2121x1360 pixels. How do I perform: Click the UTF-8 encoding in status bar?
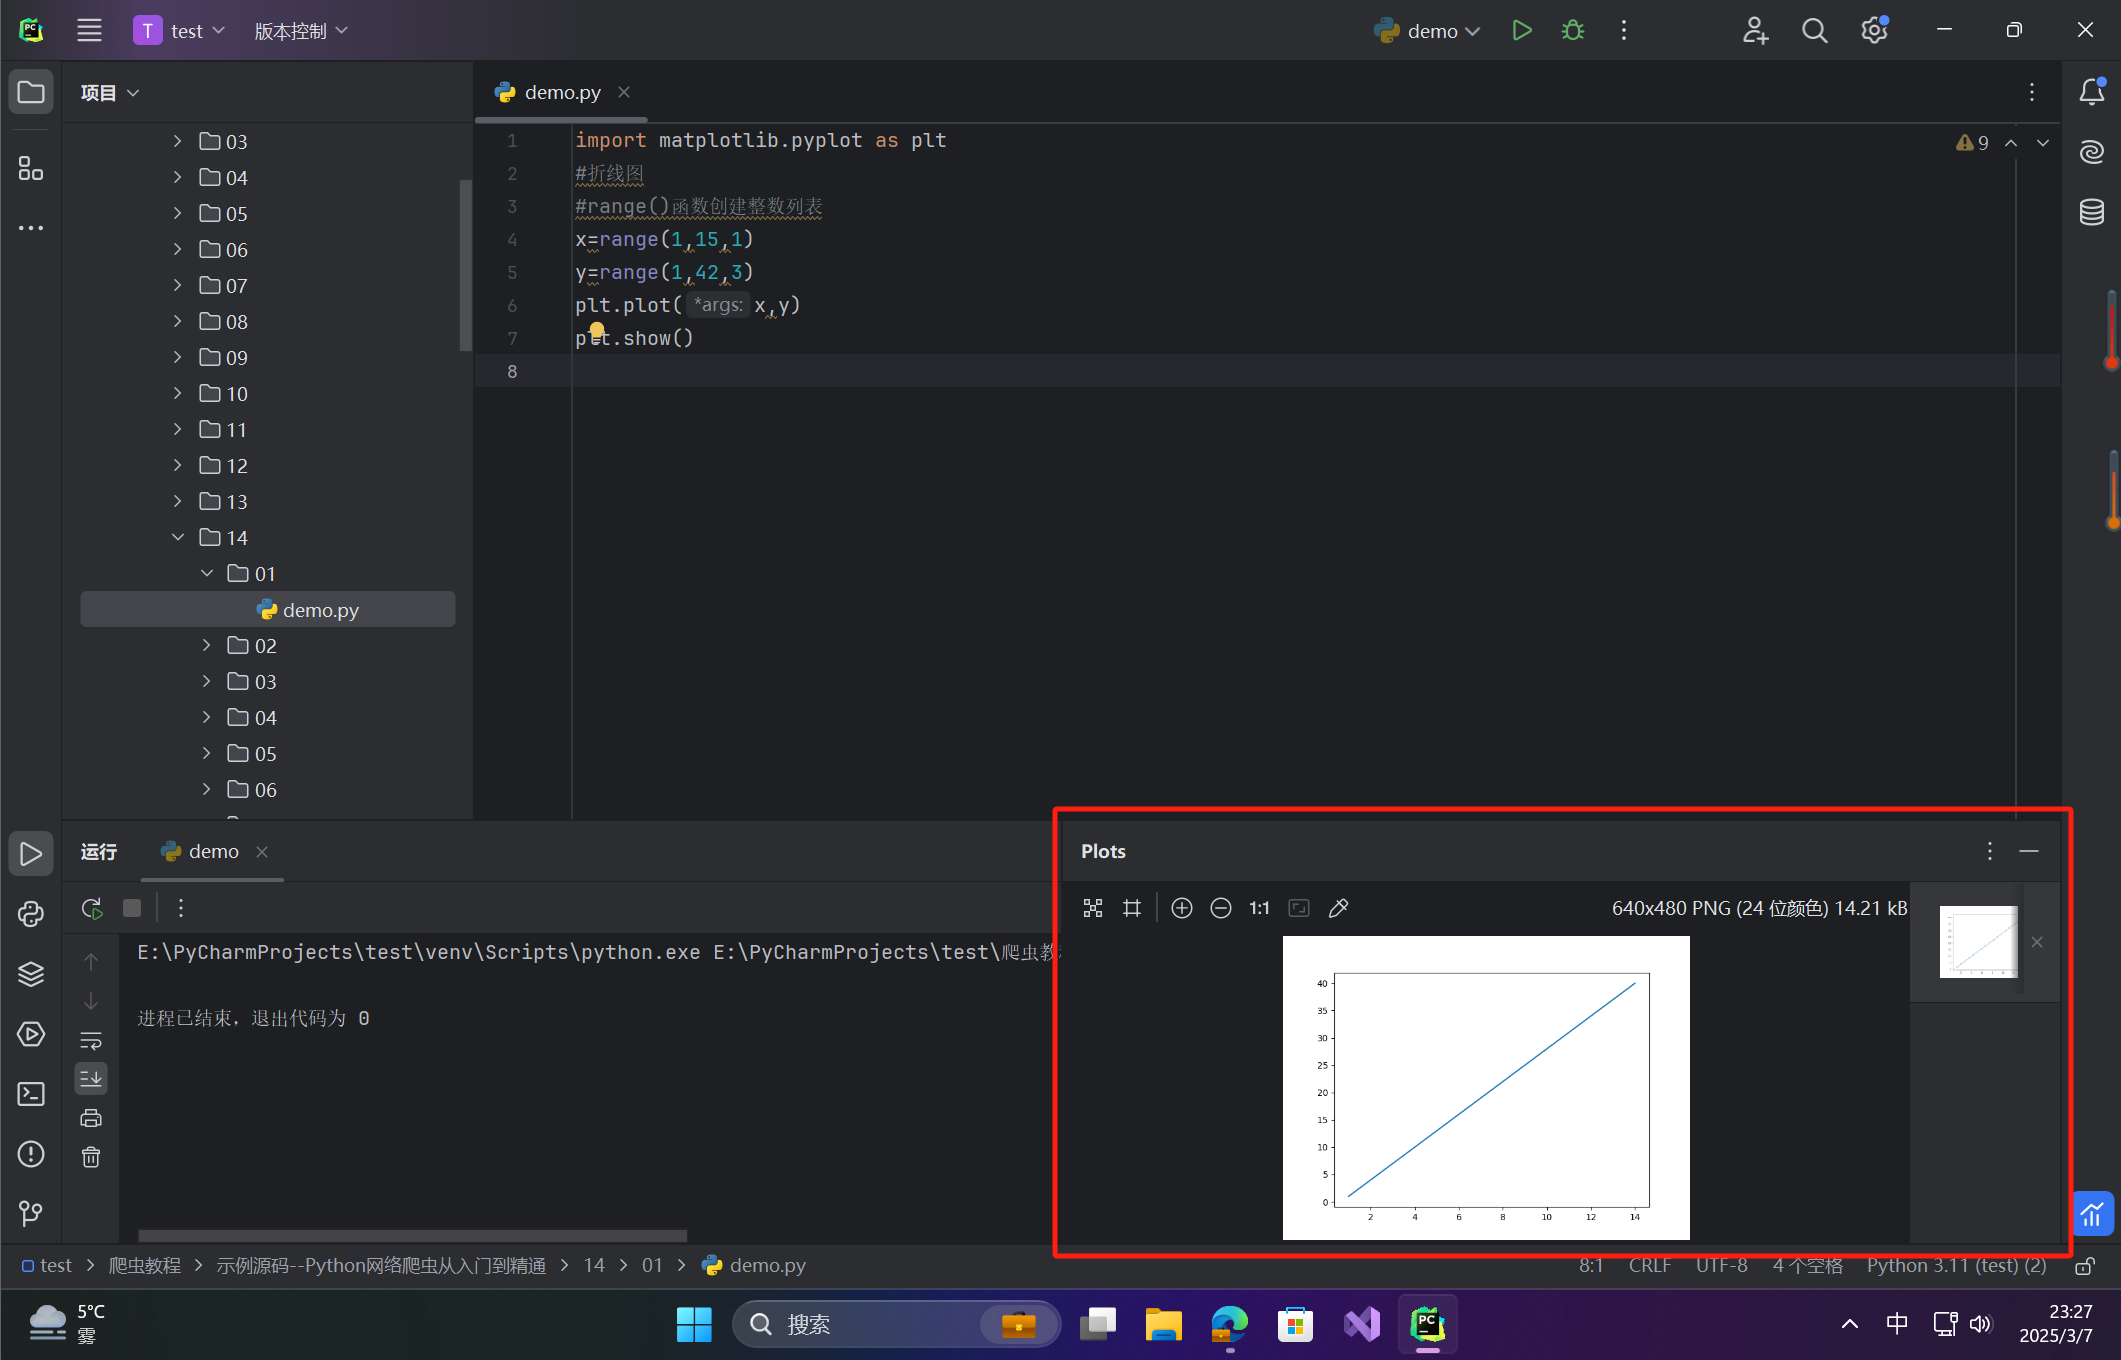pyautogui.click(x=1721, y=1265)
